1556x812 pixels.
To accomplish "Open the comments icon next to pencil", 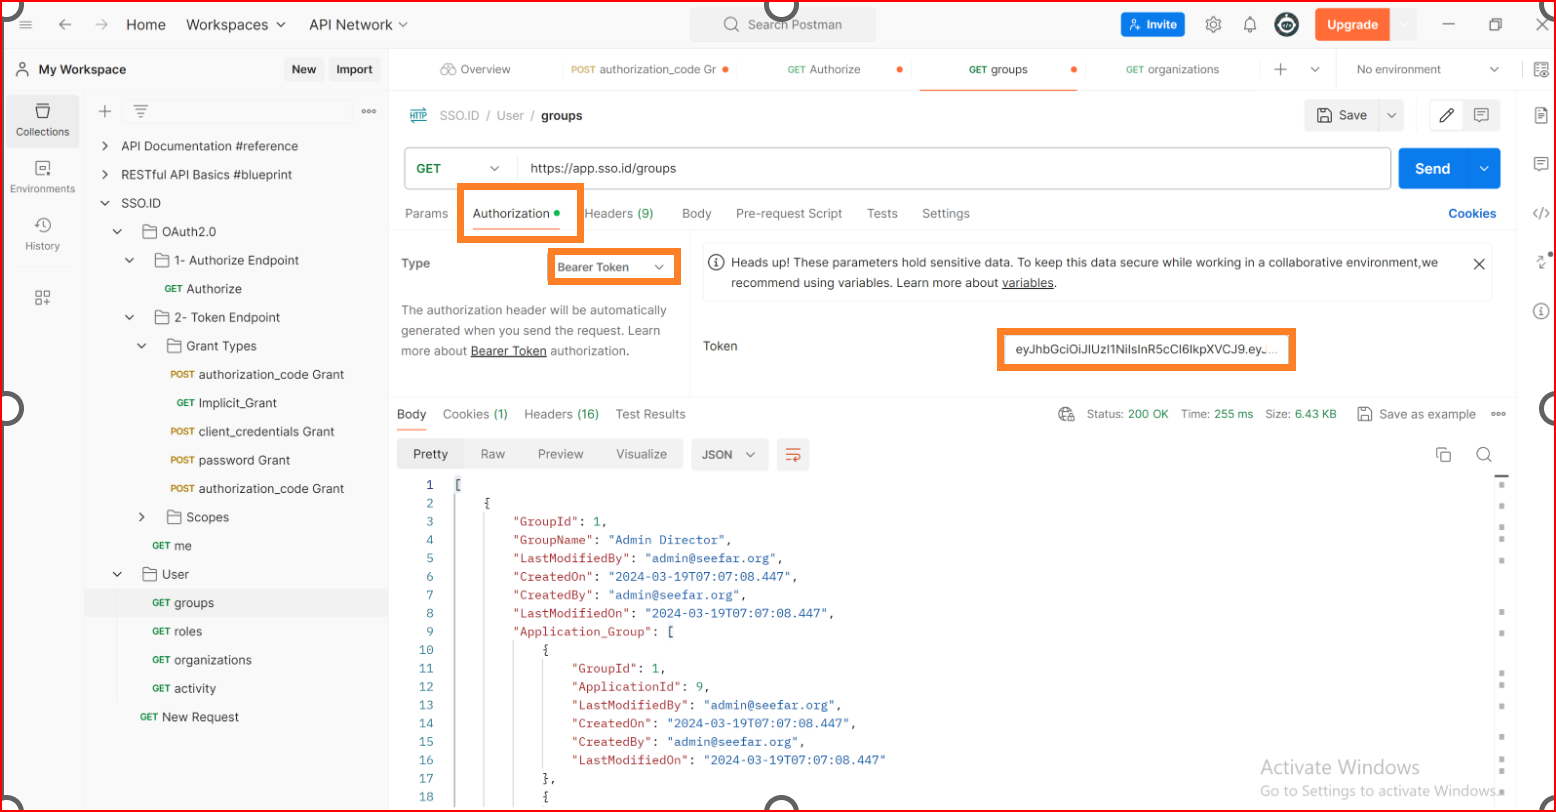I will click(x=1482, y=115).
